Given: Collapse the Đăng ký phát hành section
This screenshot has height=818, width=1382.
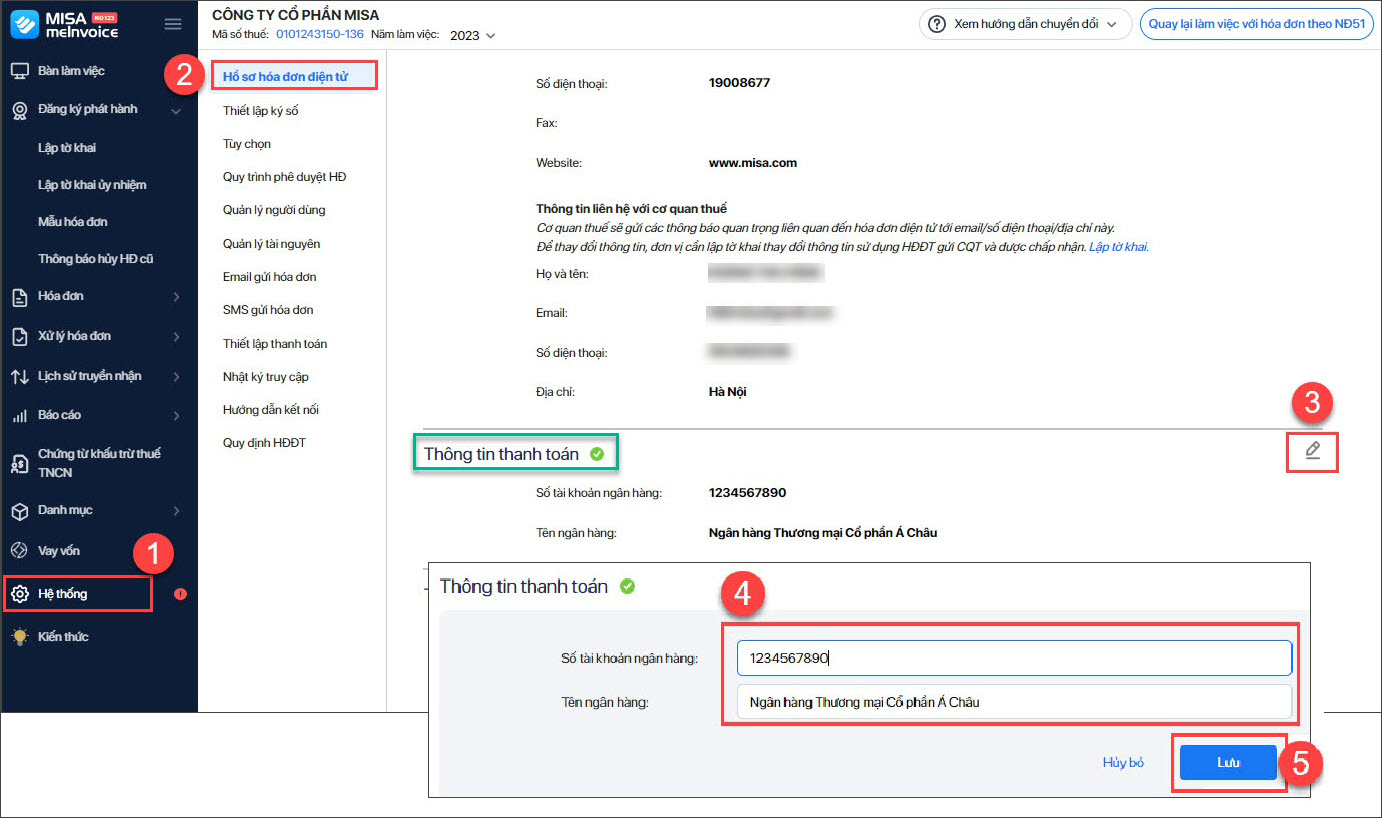Looking at the screenshot, I should pyautogui.click(x=176, y=110).
